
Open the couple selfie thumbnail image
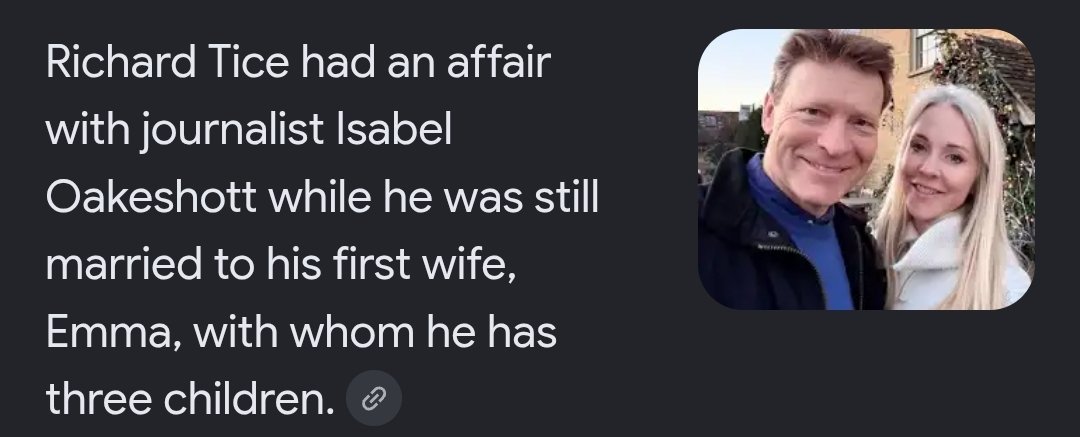866,169
